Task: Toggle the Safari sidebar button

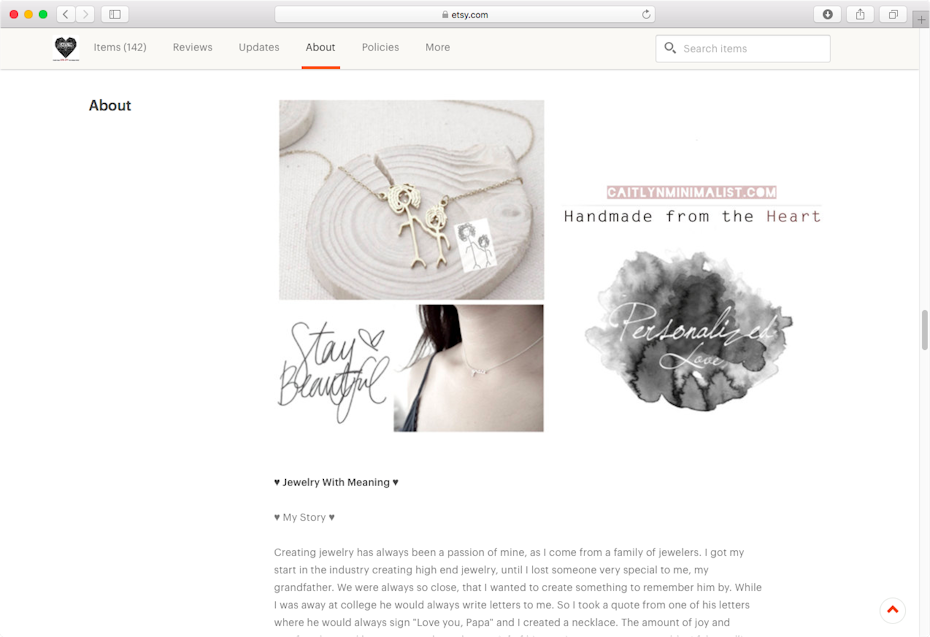Action: coord(115,14)
